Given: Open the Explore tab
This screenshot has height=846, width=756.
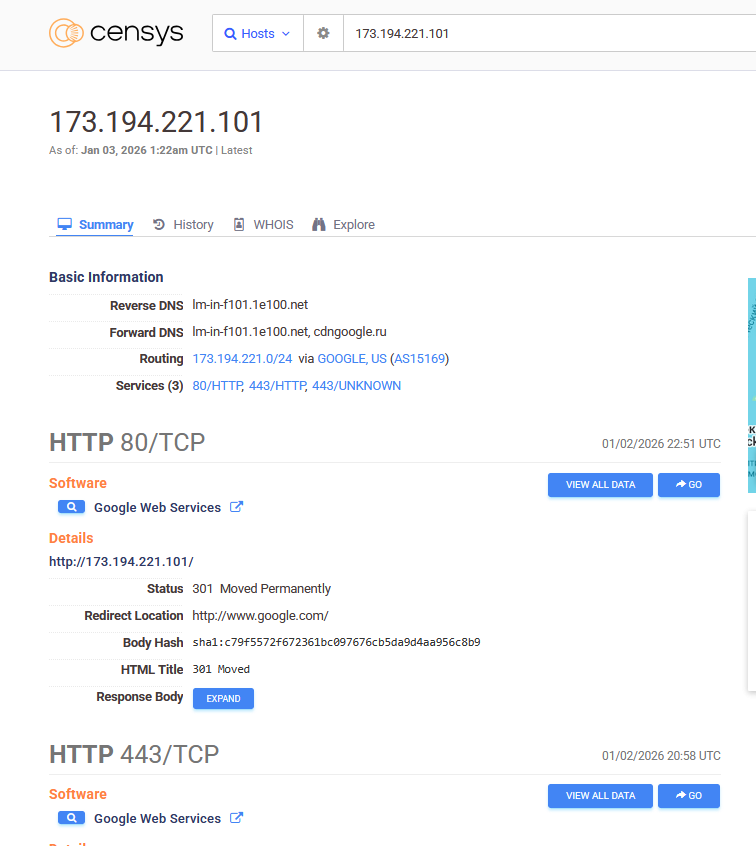Looking at the screenshot, I should tap(344, 225).
